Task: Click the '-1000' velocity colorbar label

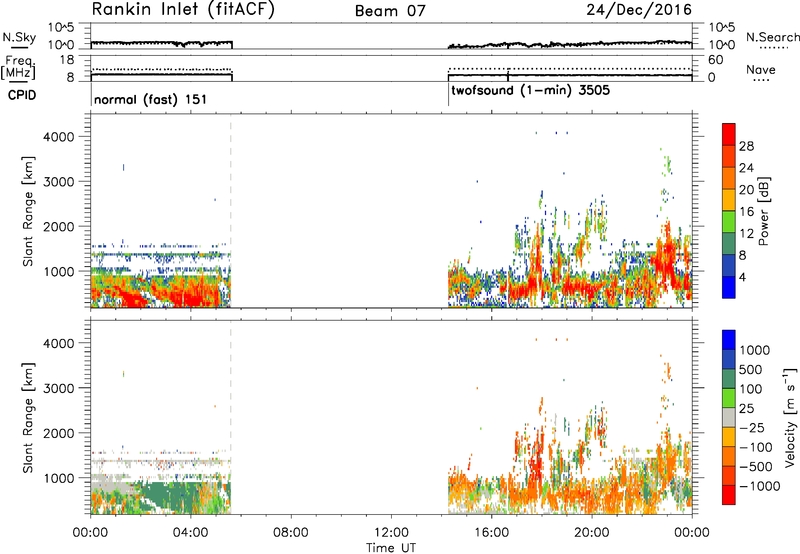Action: (759, 486)
